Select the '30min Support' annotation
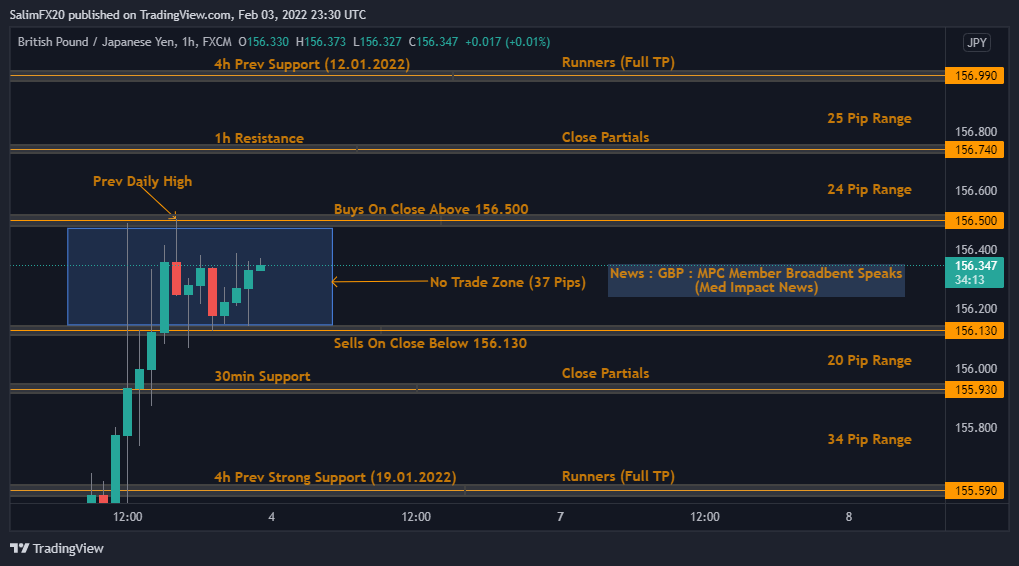The height and width of the screenshot is (566, 1019). pos(262,377)
